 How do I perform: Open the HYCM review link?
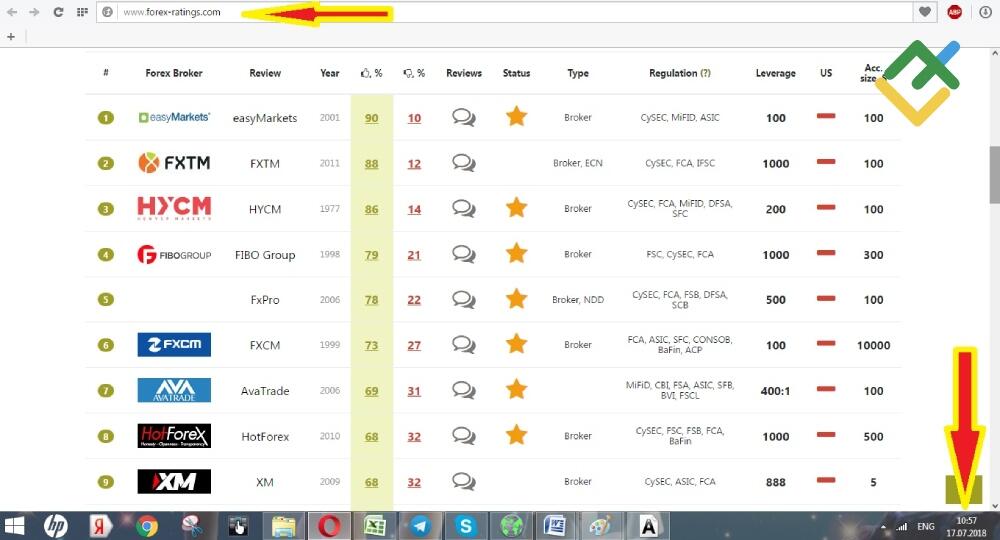point(265,209)
